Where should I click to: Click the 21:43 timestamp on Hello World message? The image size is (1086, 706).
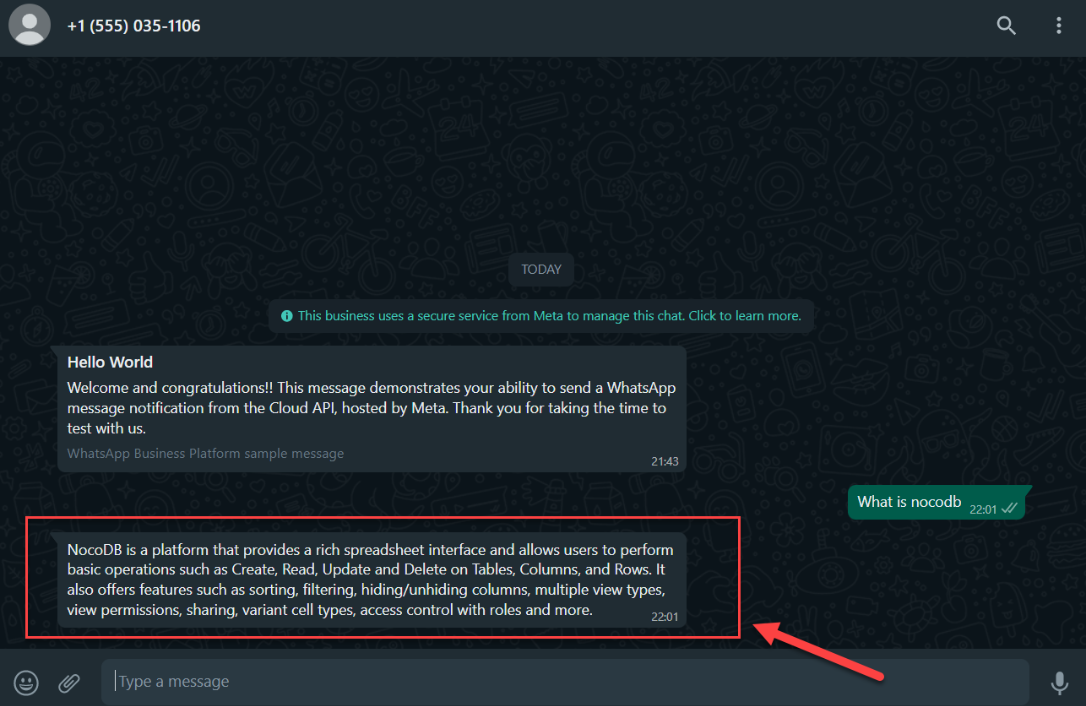(x=664, y=461)
